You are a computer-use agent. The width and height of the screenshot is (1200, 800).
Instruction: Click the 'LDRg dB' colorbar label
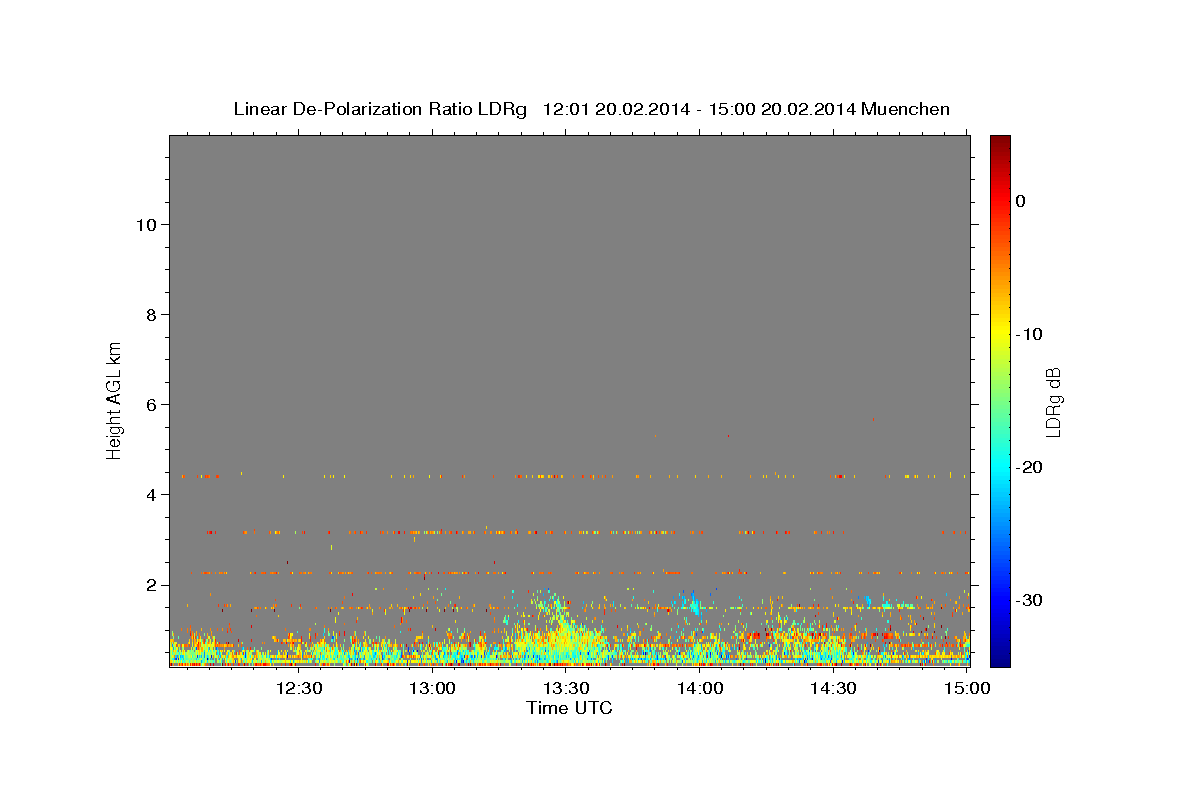pos(1052,402)
